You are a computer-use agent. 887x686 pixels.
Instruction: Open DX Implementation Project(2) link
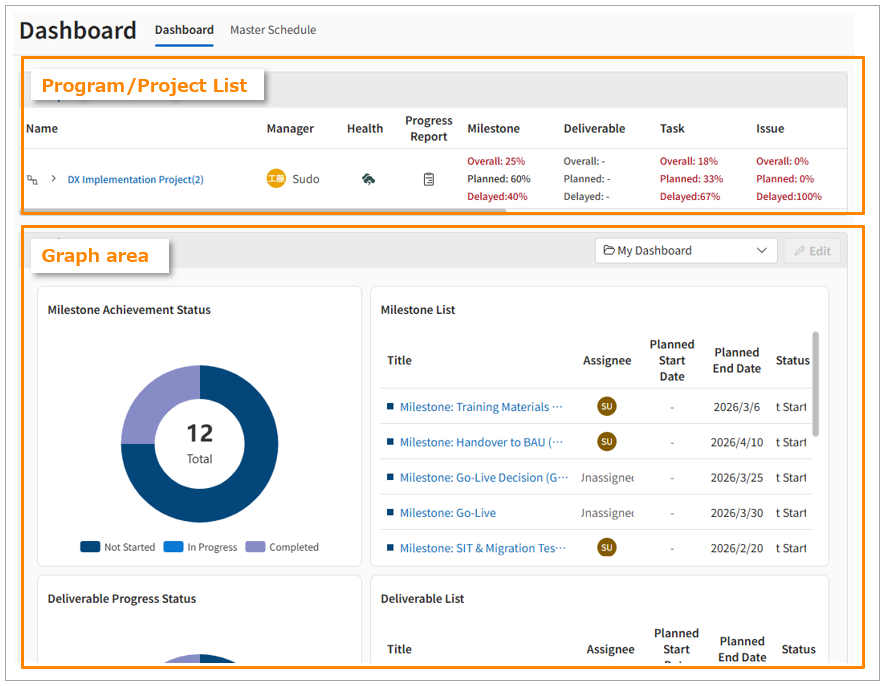click(x=135, y=180)
